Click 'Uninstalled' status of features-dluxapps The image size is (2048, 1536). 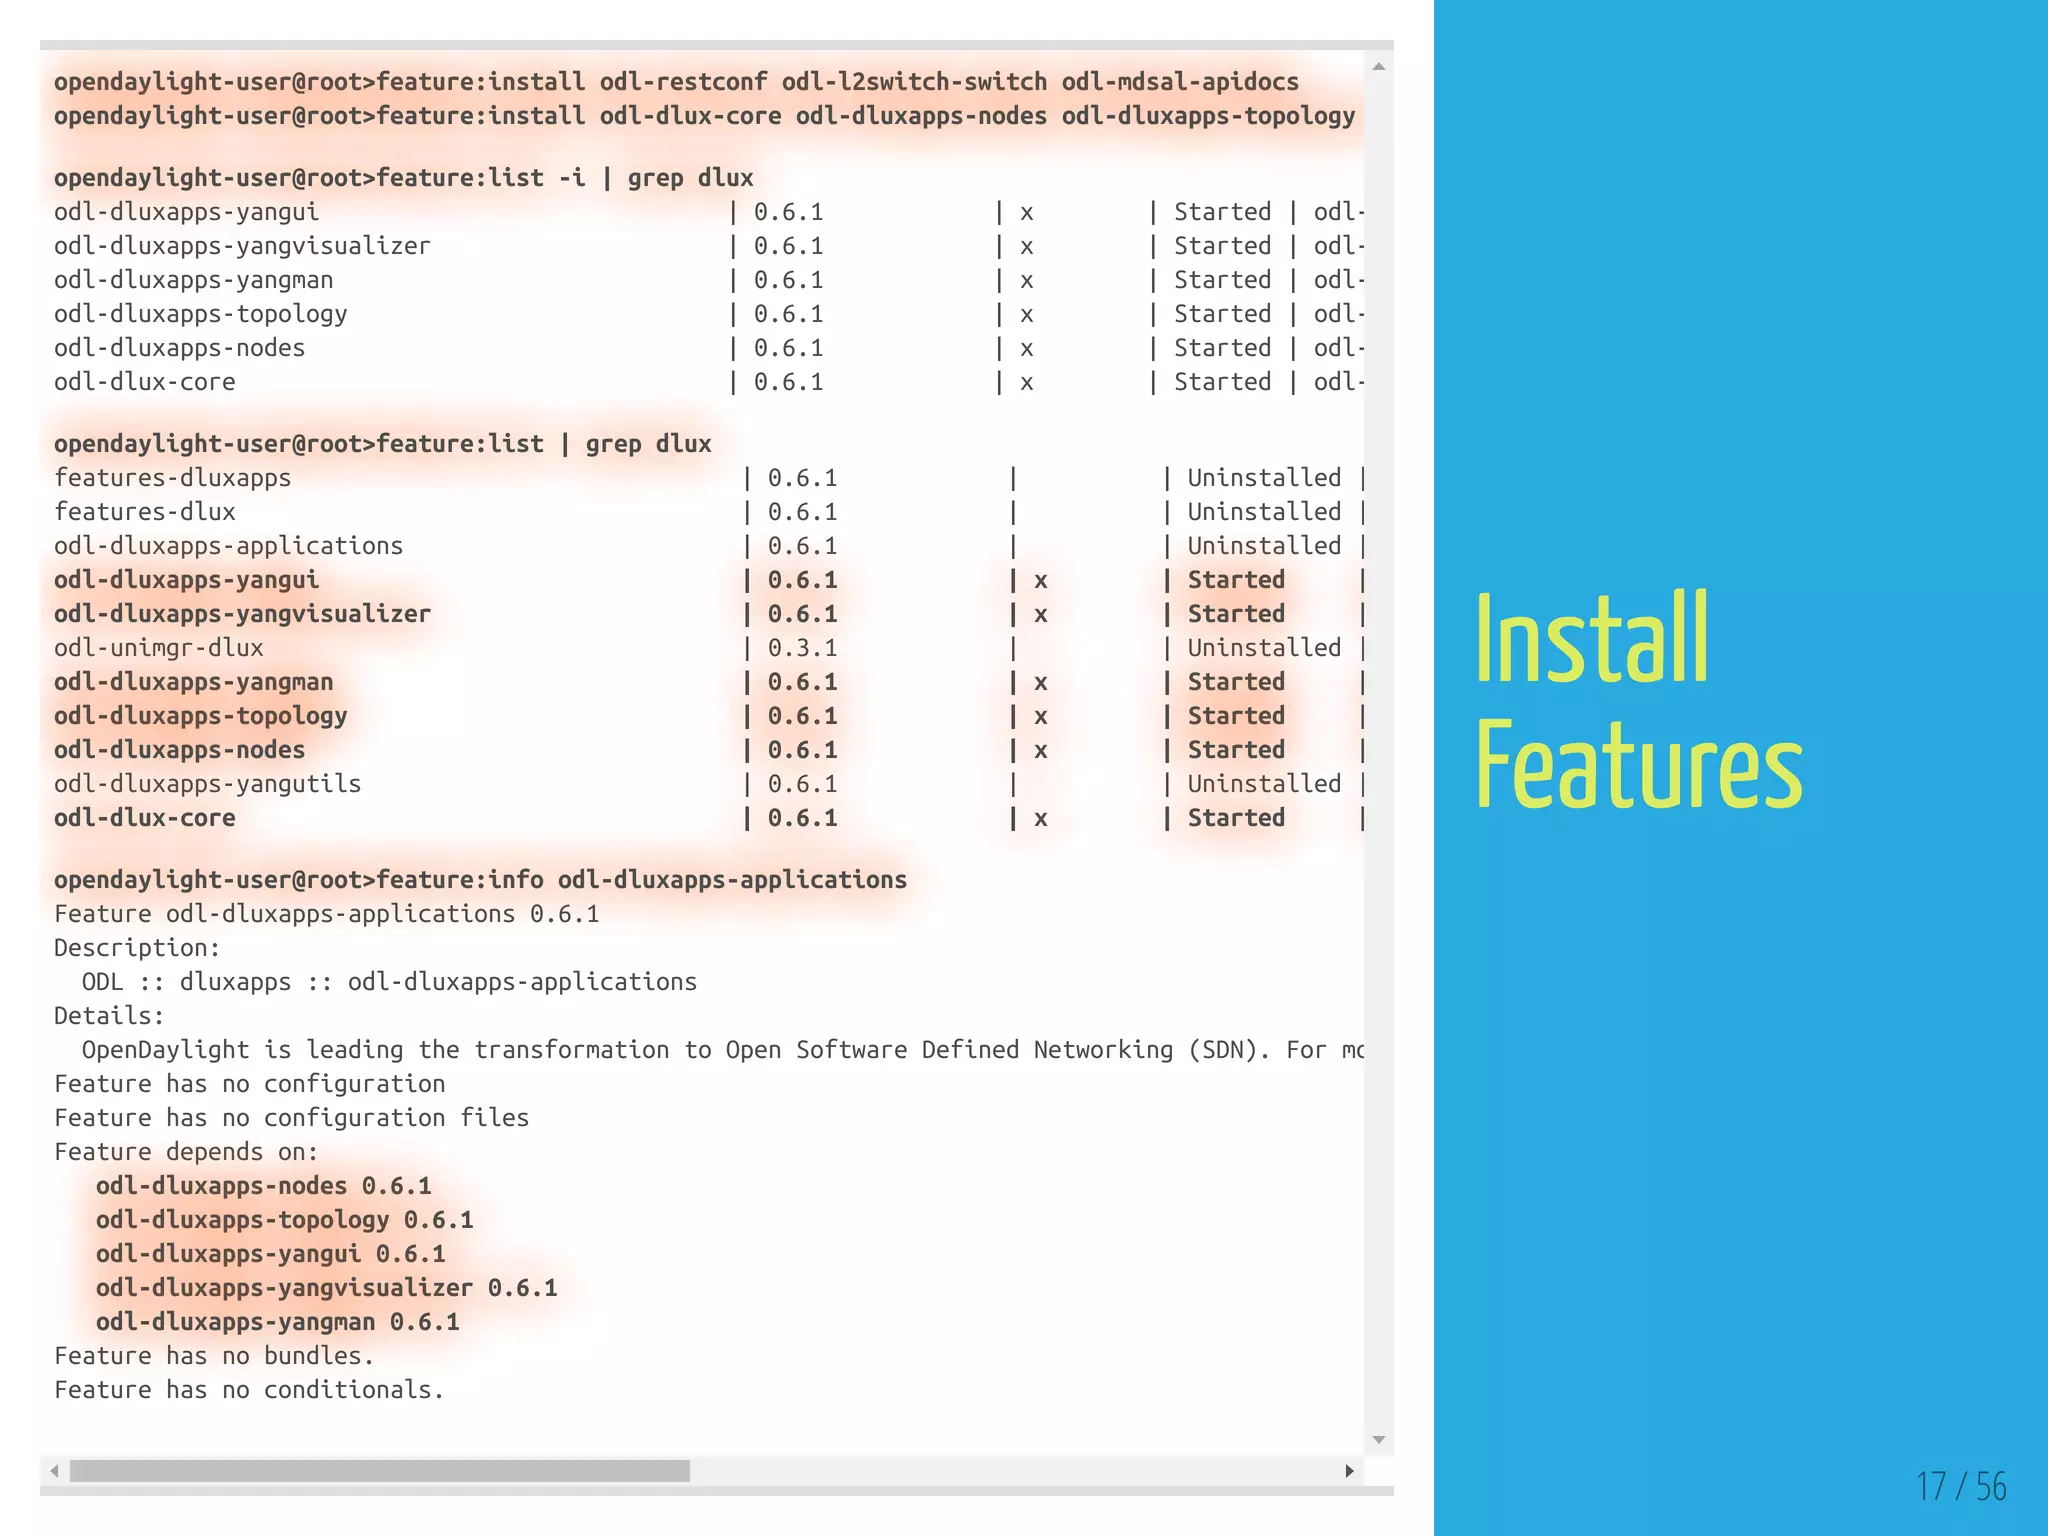pyautogui.click(x=1264, y=478)
